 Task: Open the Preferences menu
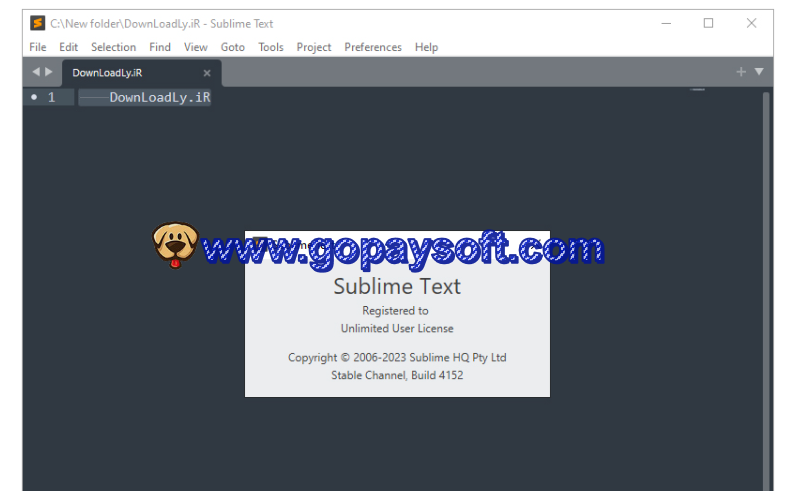(x=373, y=47)
